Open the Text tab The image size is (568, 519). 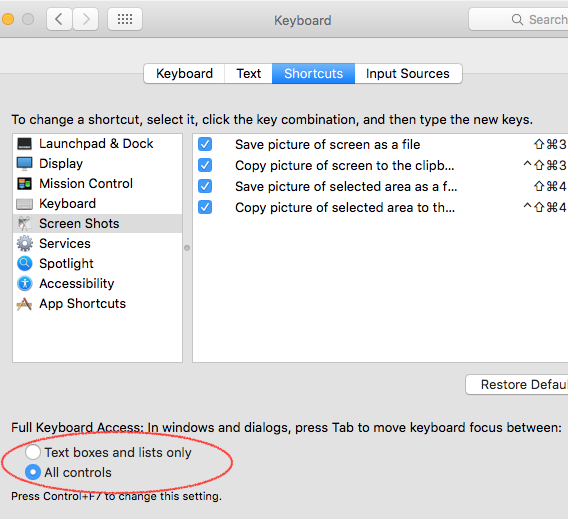[x=248, y=74]
